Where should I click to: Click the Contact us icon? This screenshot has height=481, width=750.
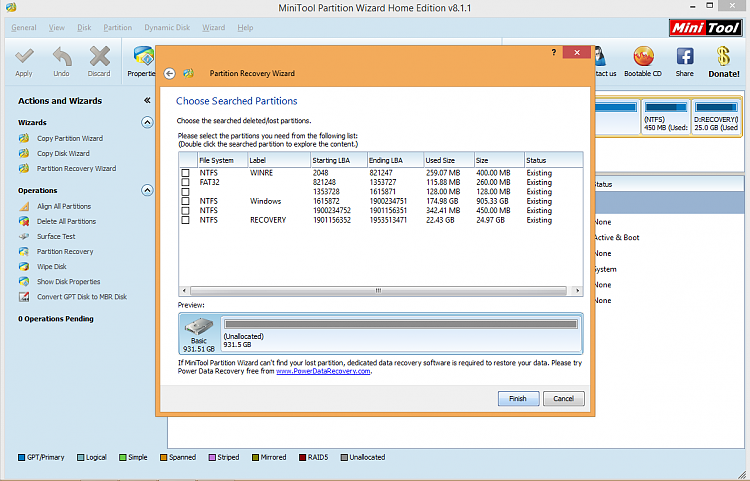pos(600,56)
